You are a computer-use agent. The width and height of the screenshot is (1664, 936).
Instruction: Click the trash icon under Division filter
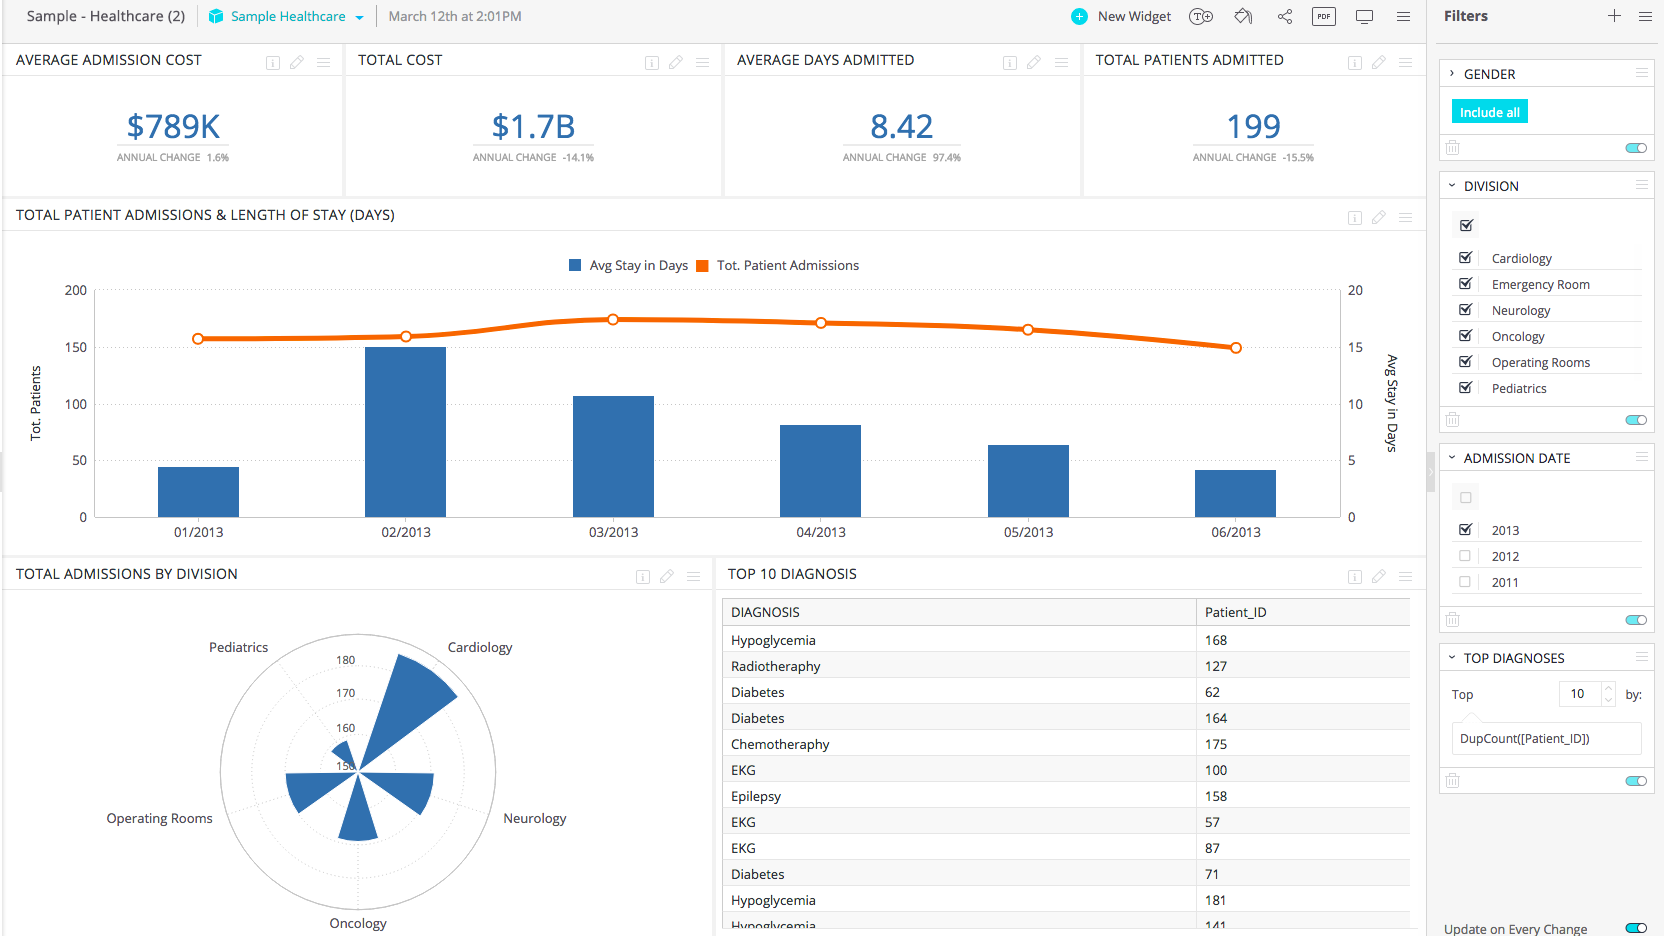pyautogui.click(x=1453, y=419)
